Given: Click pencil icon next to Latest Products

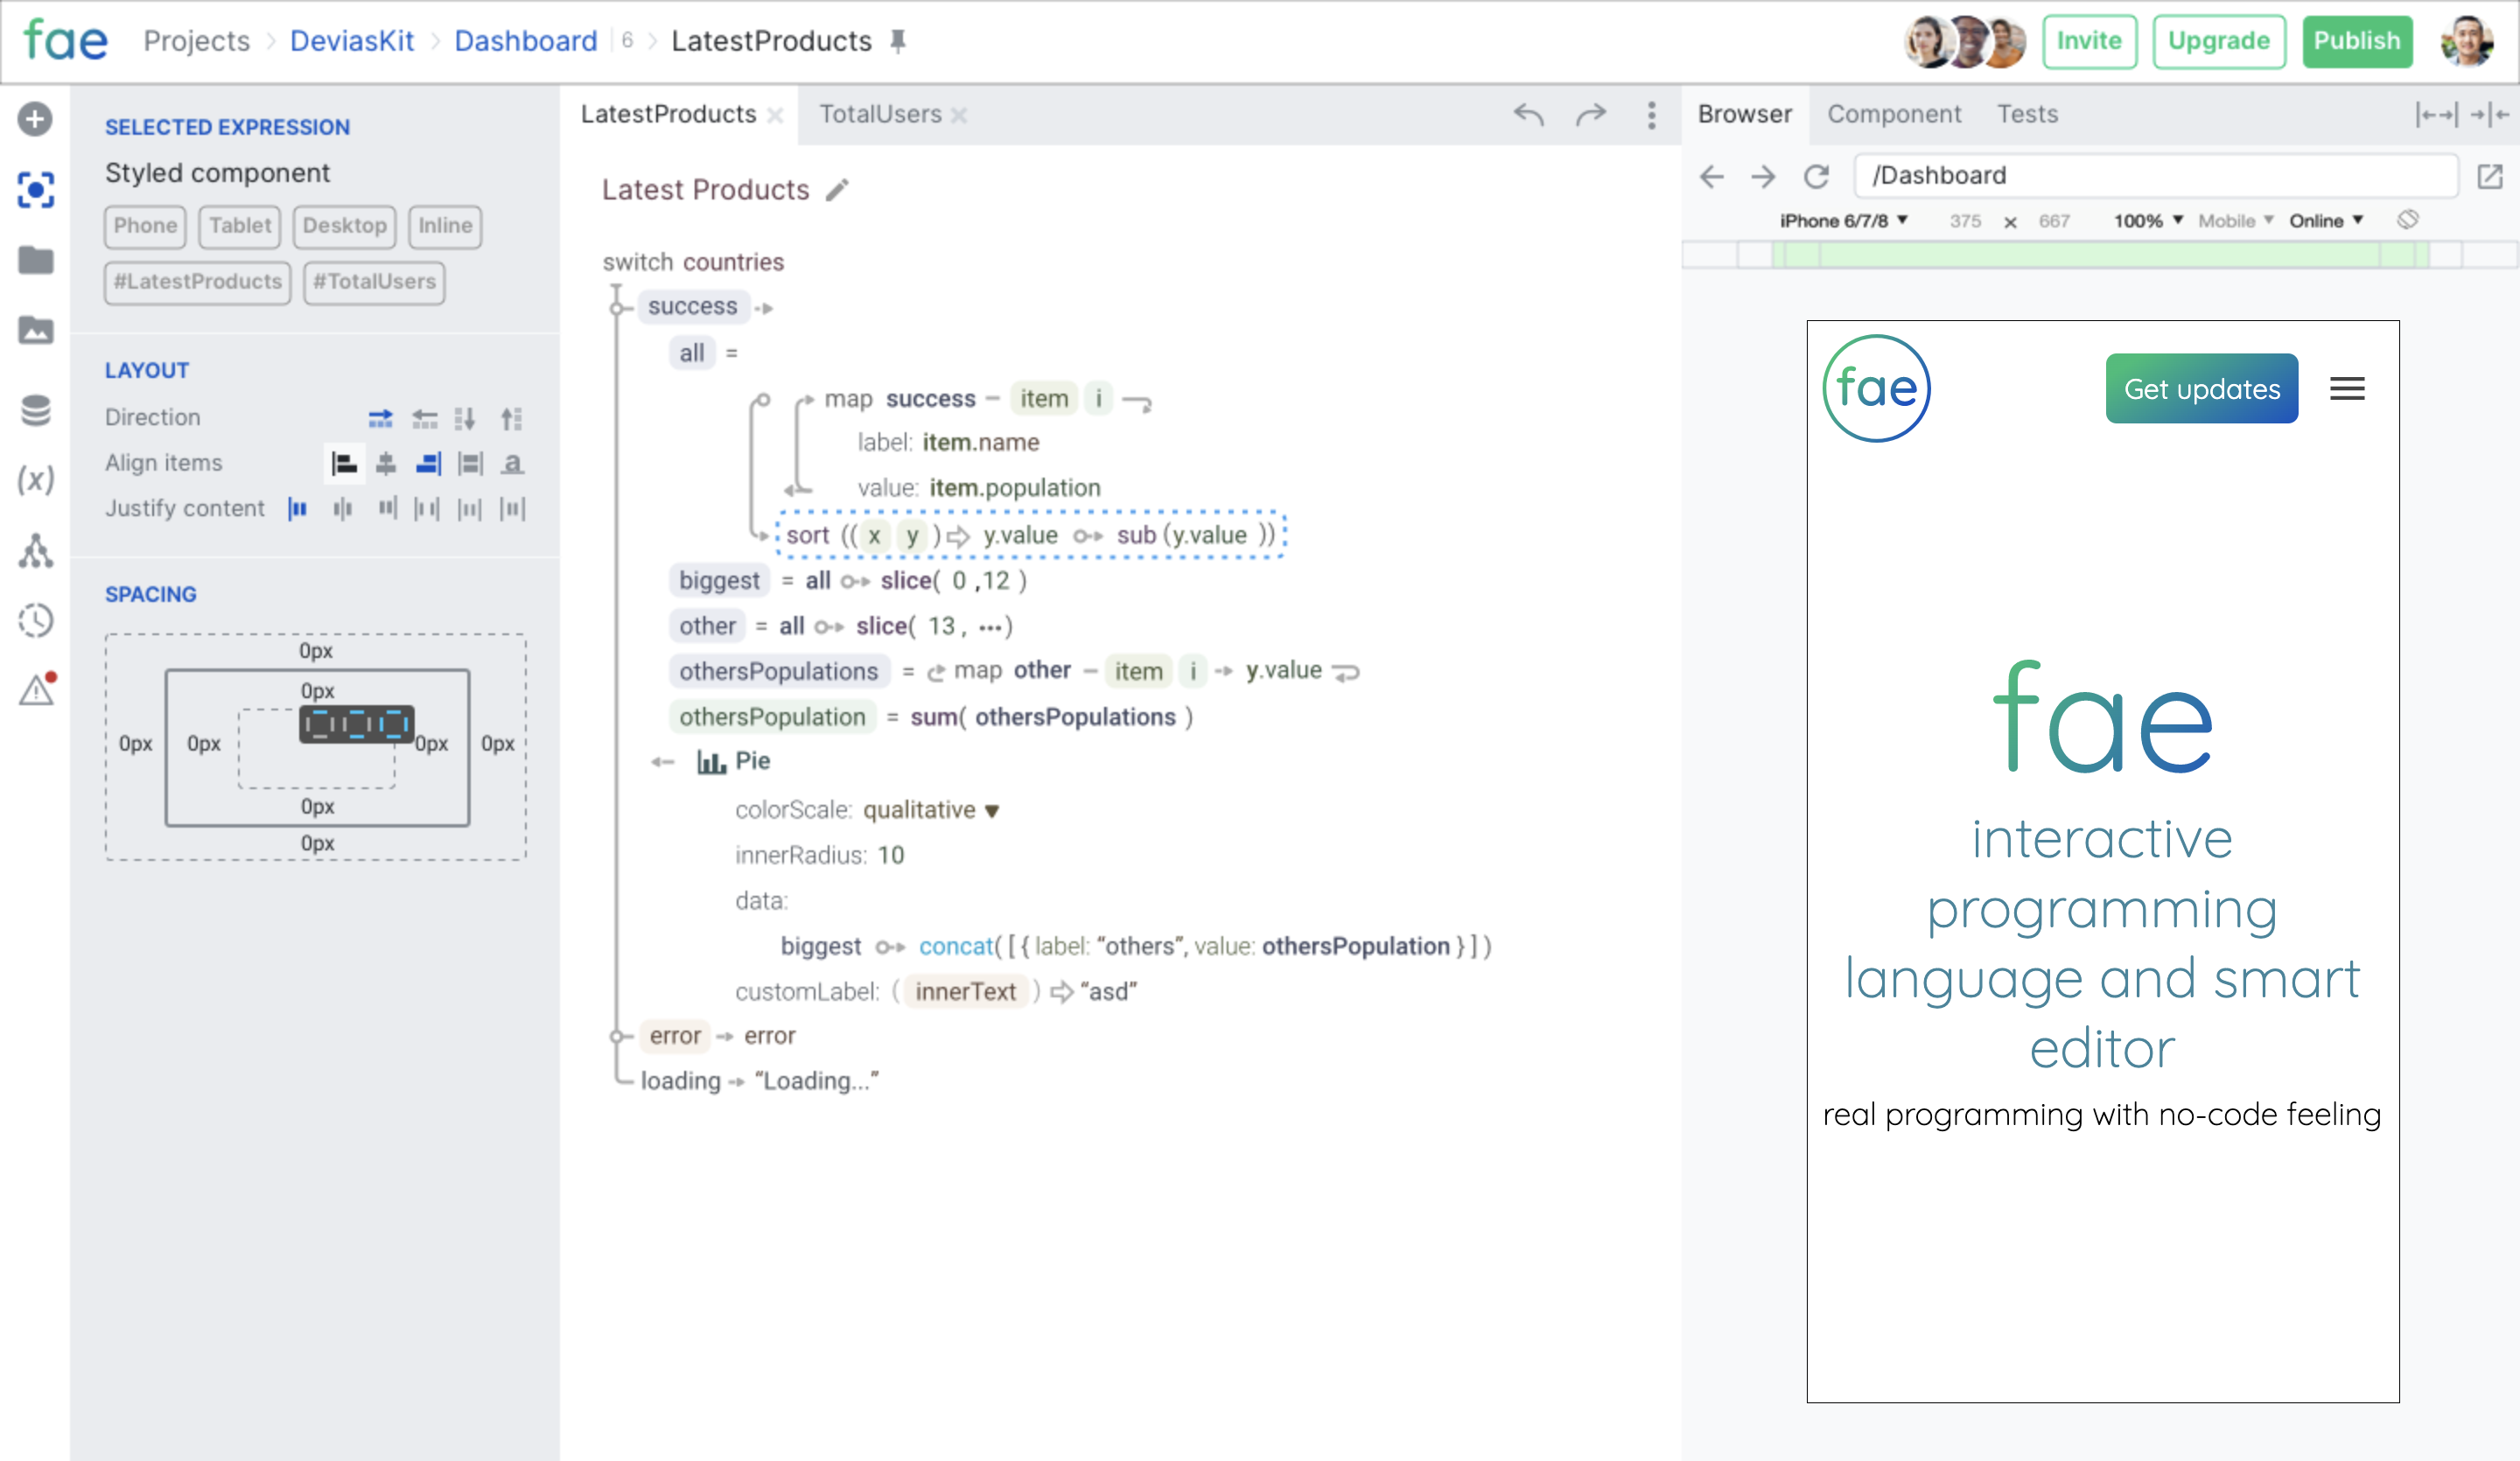Looking at the screenshot, I should pos(838,190).
